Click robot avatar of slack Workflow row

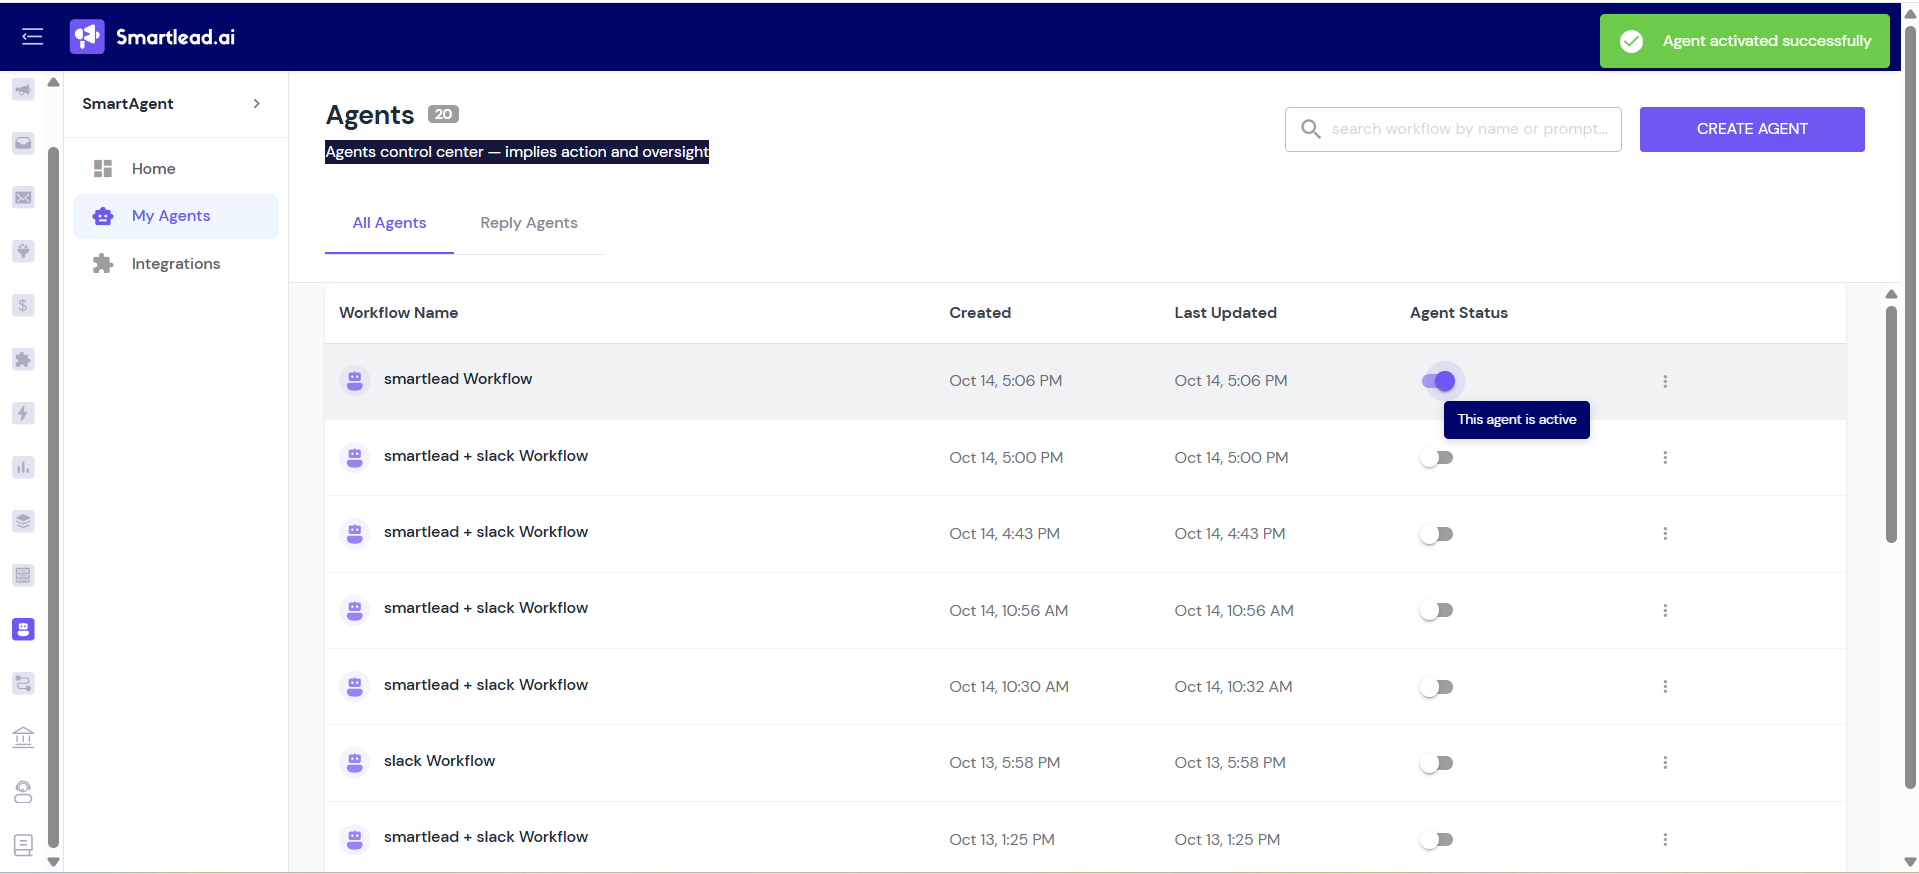[x=354, y=763]
